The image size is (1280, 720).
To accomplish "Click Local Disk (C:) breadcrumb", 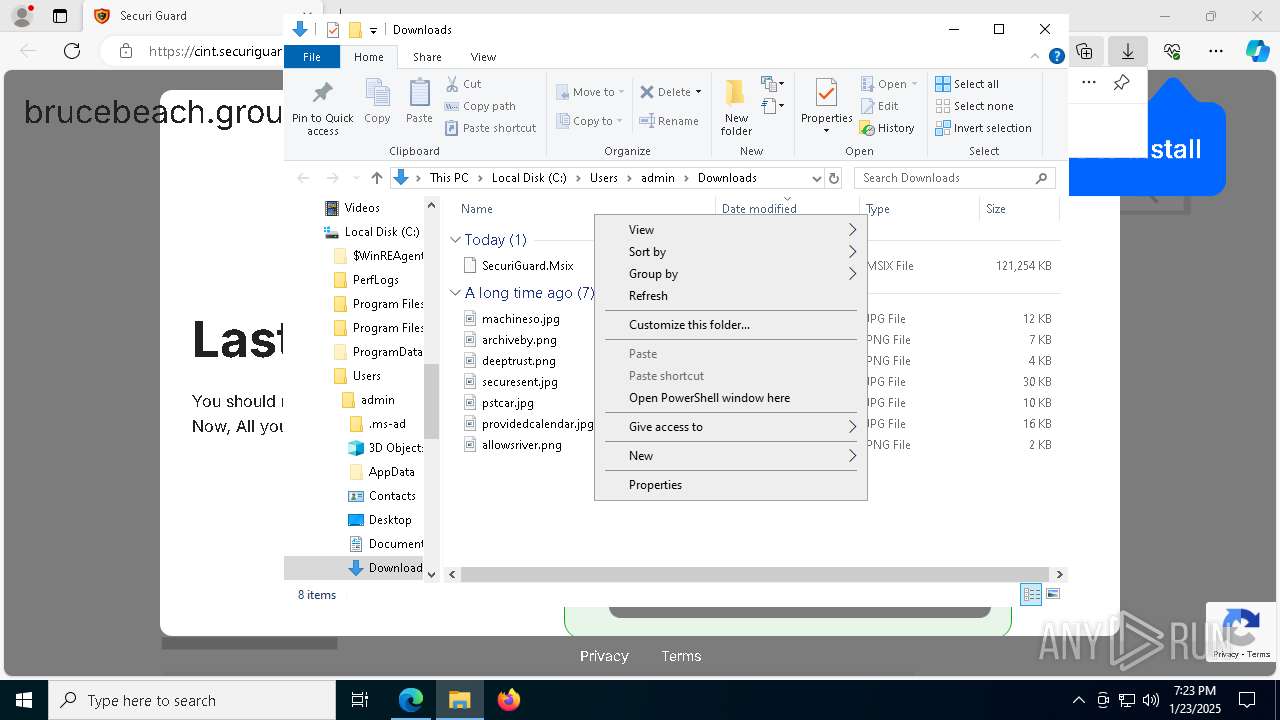I will click(x=528, y=178).
